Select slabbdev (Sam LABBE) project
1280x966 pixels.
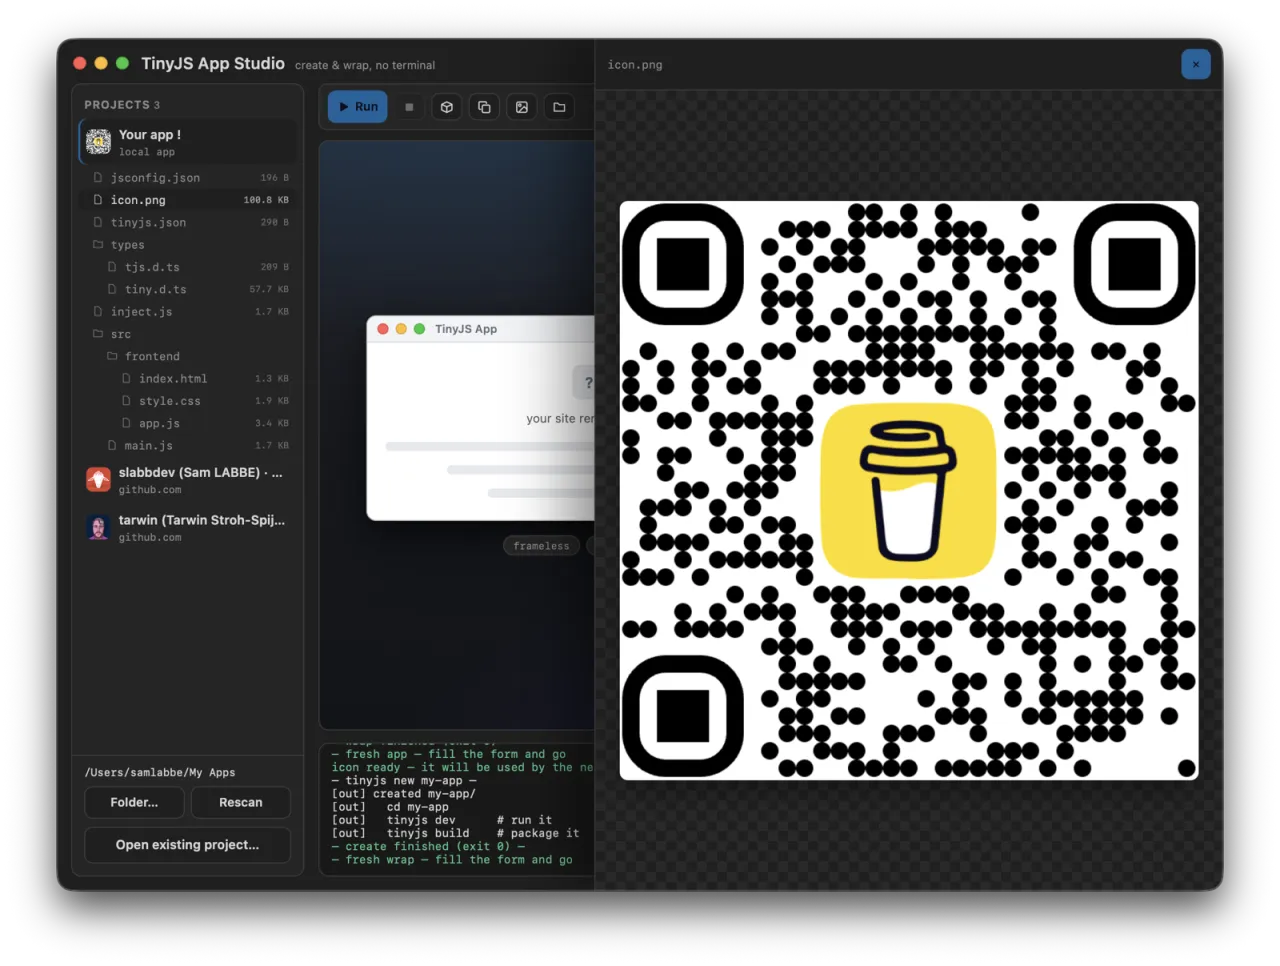[188, 480]
